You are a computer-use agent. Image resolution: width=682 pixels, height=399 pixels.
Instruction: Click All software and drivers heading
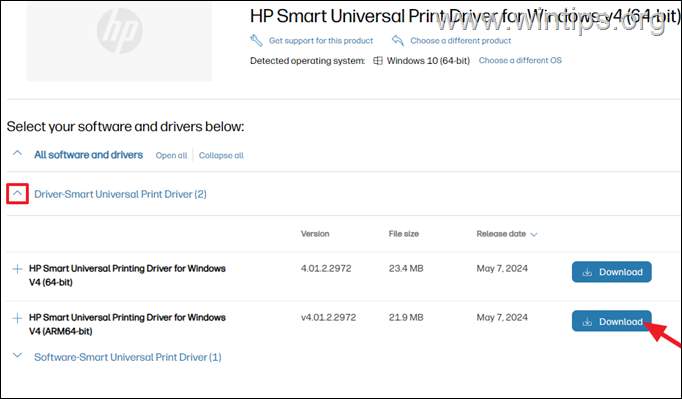pos(88,154)
